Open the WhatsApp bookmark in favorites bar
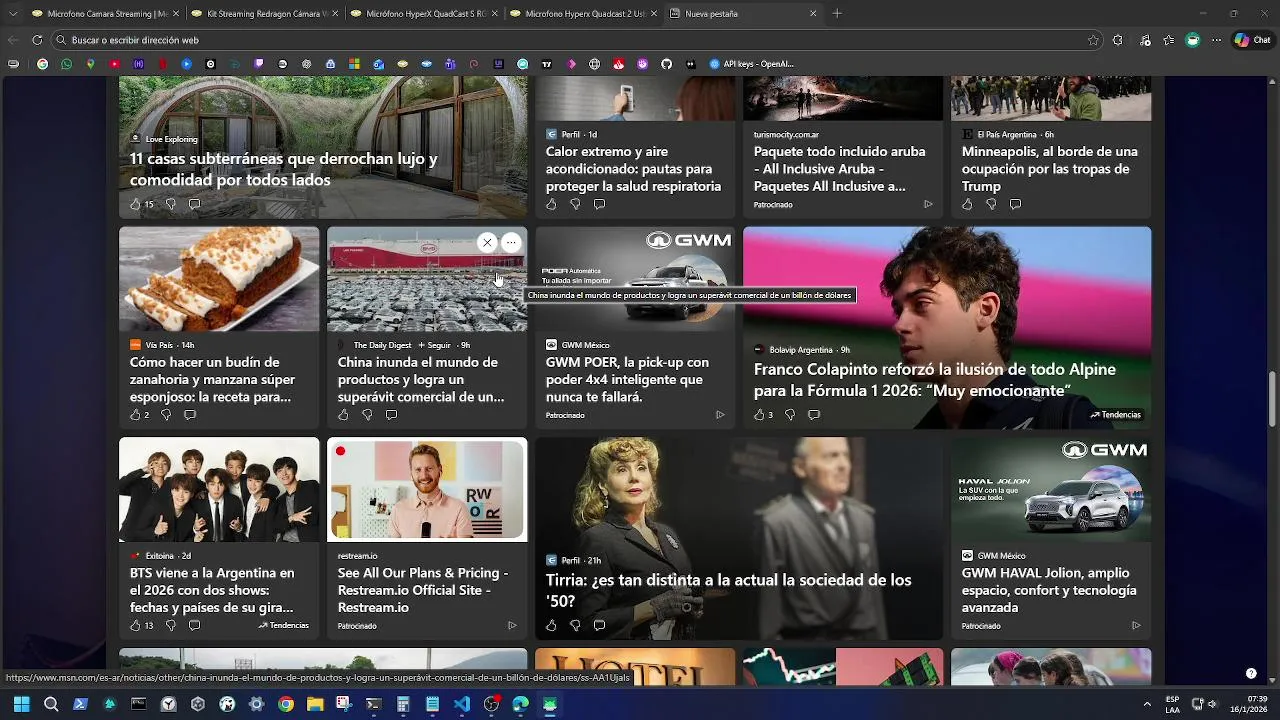Image resolution: width=1280 pixels, height=720 pixels. [66, 64]
